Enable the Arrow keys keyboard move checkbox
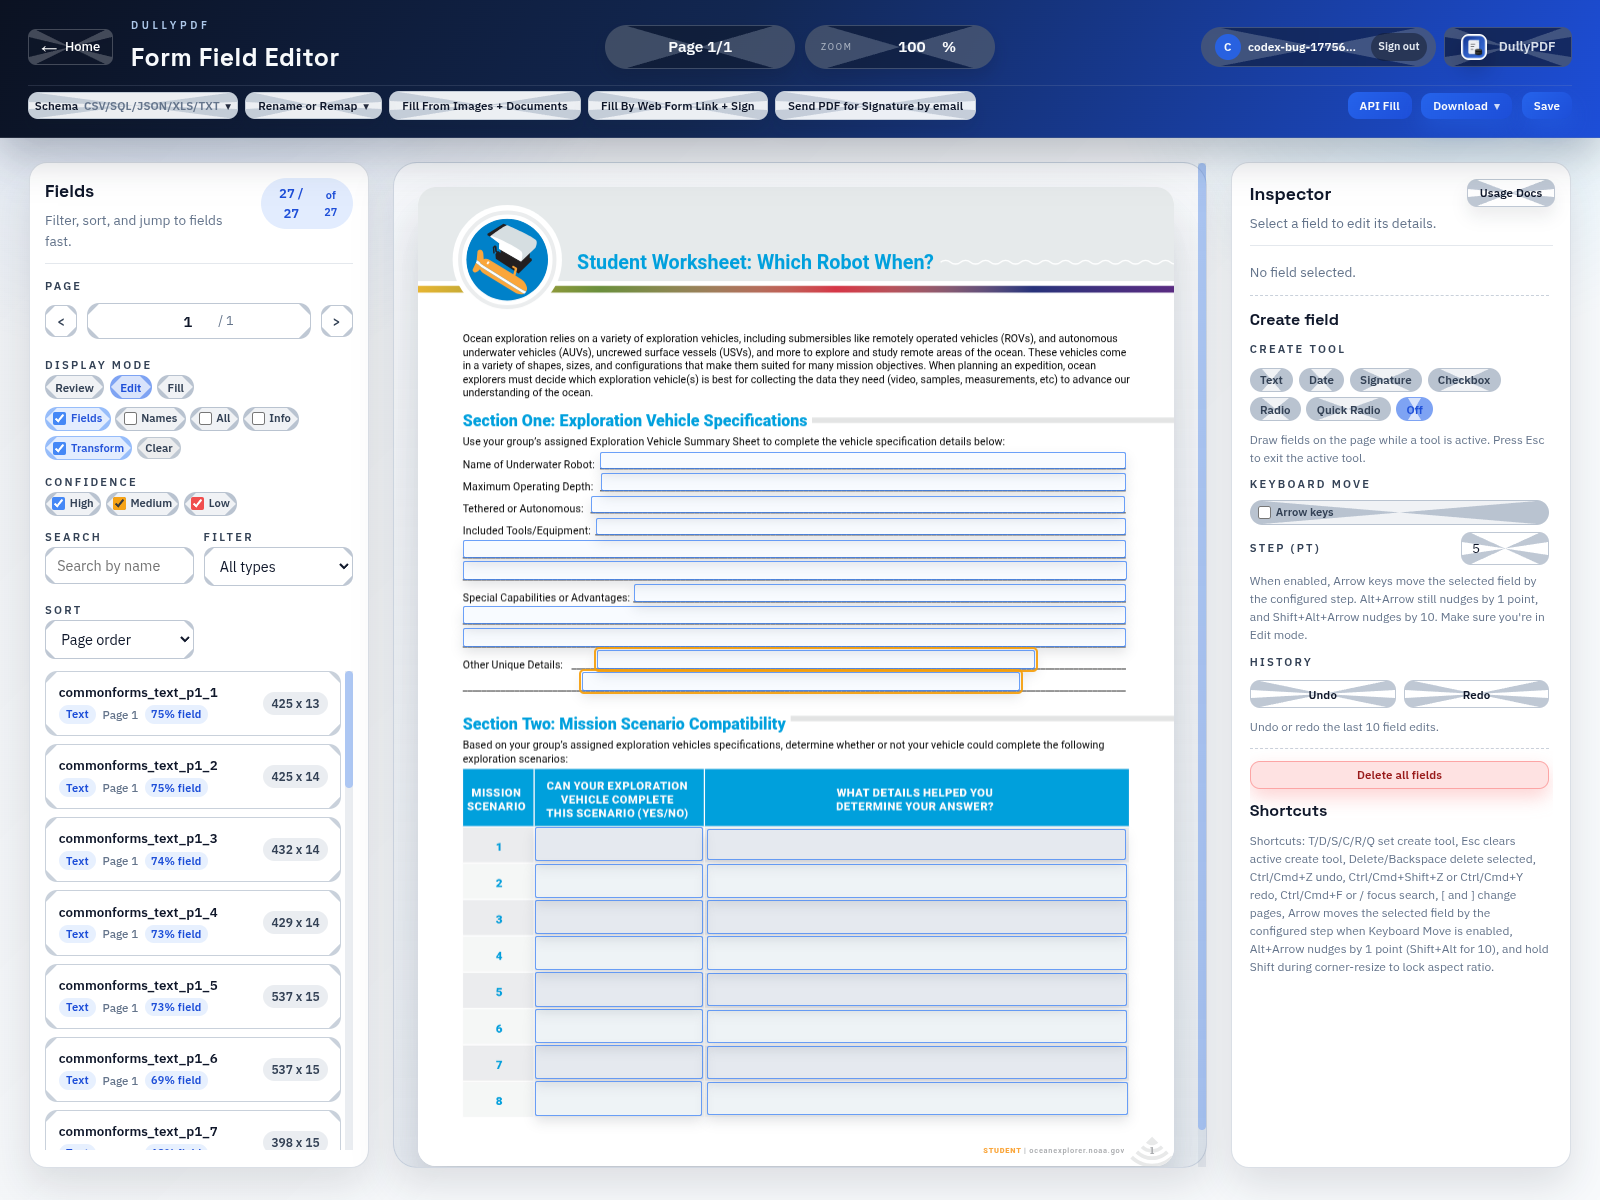The width and height of the screenshot is (1600, 1200). coord(1263,512)
